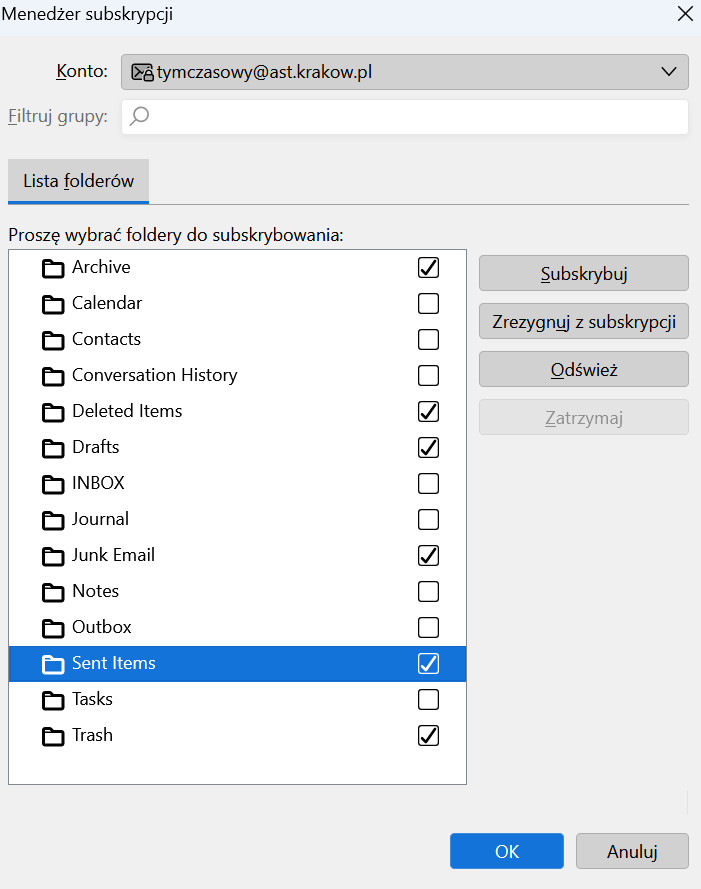Uncheck the Drafts subscription checkbox
Image resolution: width=701 pixels, height=889 pixels.
point(428,447)
